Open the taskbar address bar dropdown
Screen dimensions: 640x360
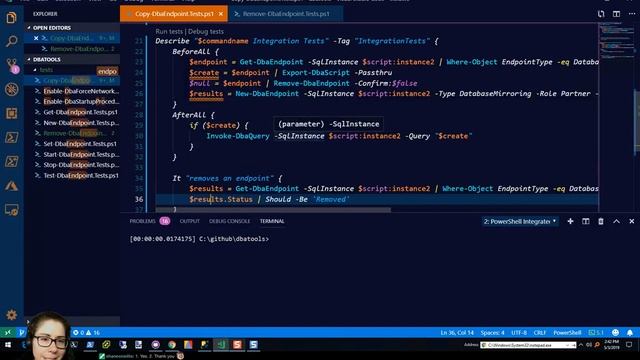(x=568, y=345)
